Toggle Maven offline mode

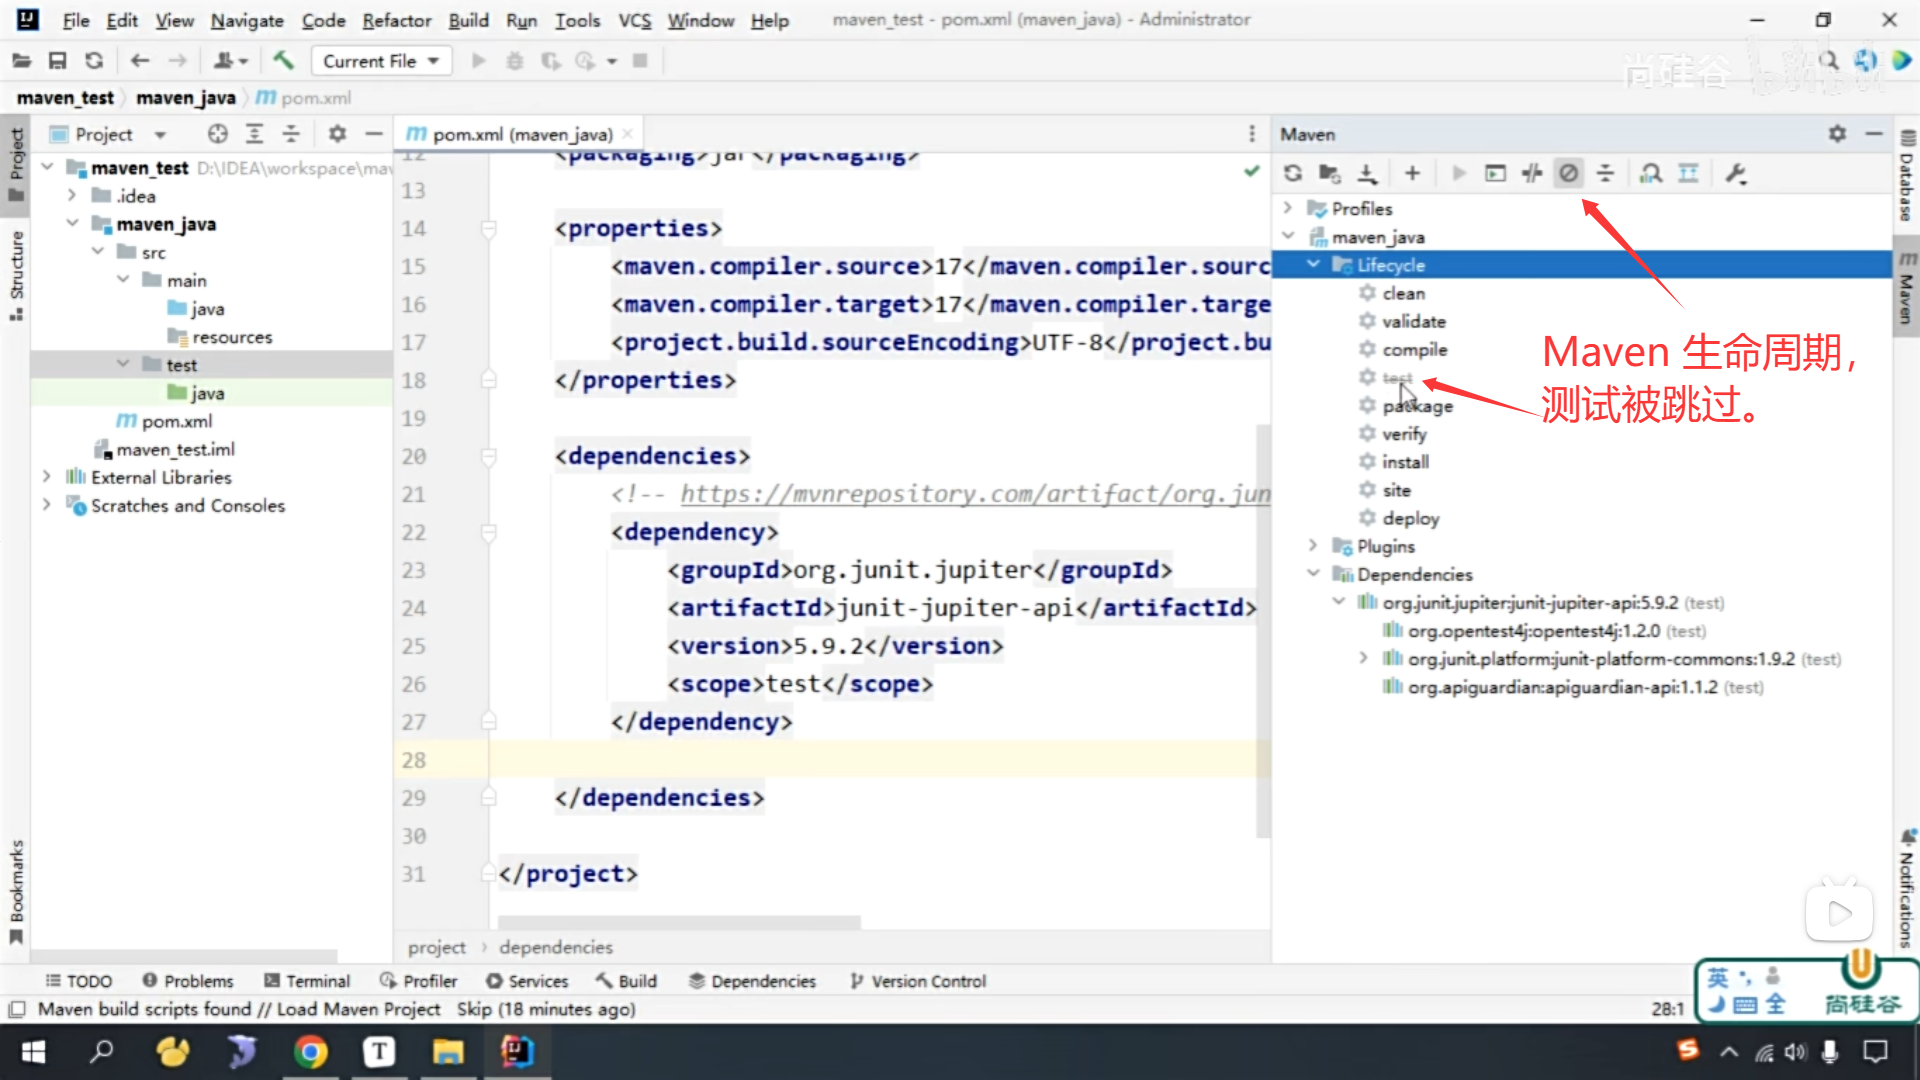click(x=1532, y=174)
